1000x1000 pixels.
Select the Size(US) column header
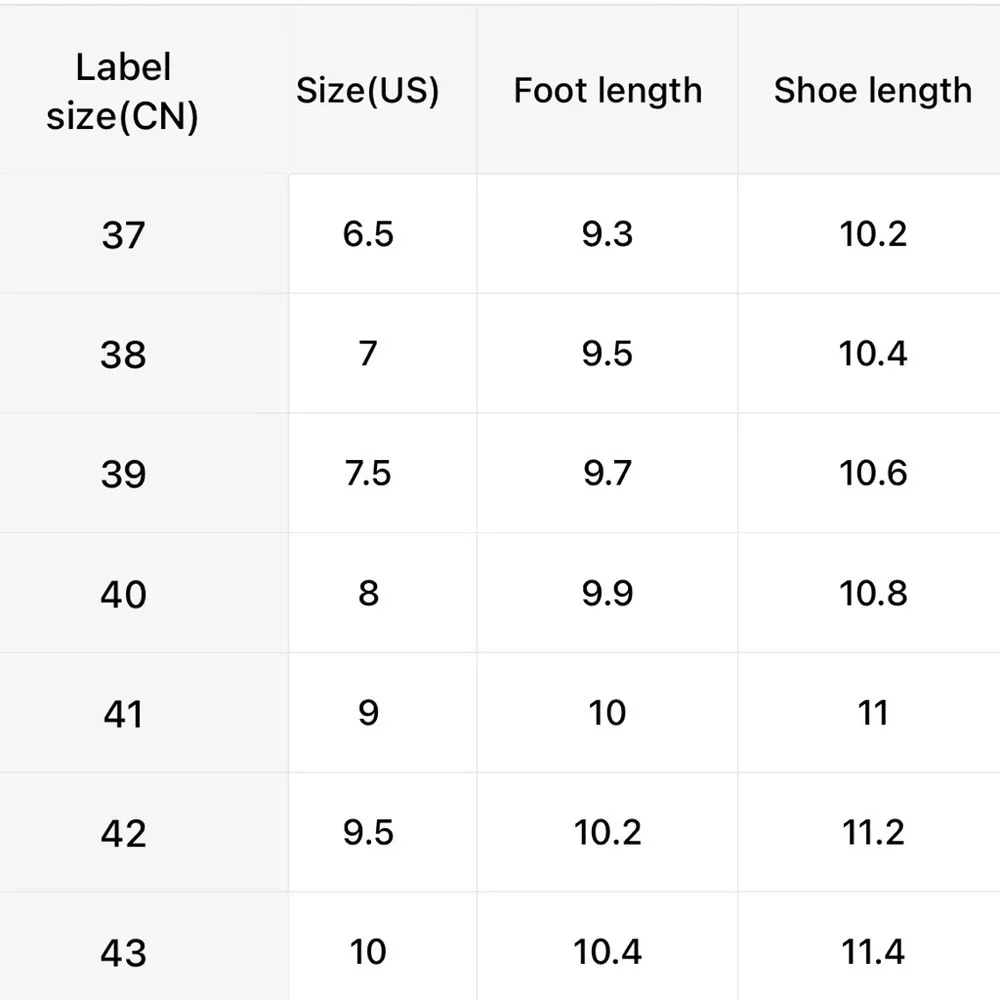pyautogui.click(x=367, y=91)
